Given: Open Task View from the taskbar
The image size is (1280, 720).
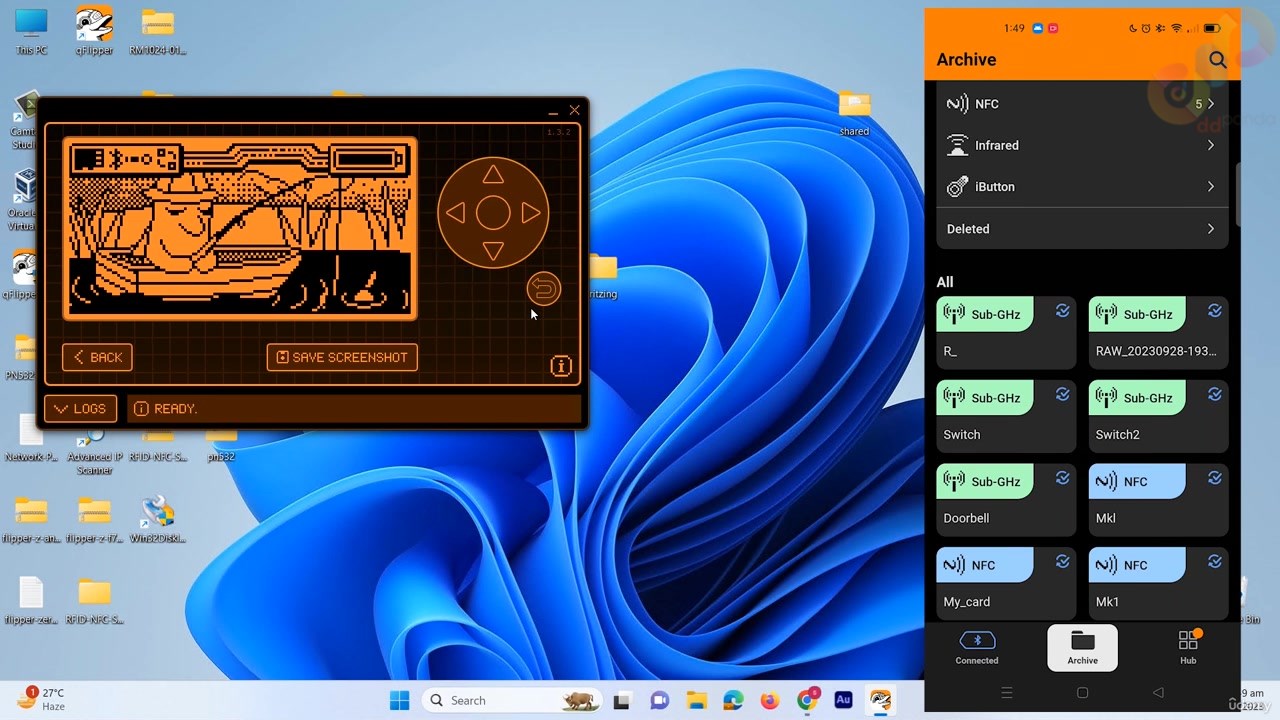Looking at the screenshot, I should pos(621,700).
